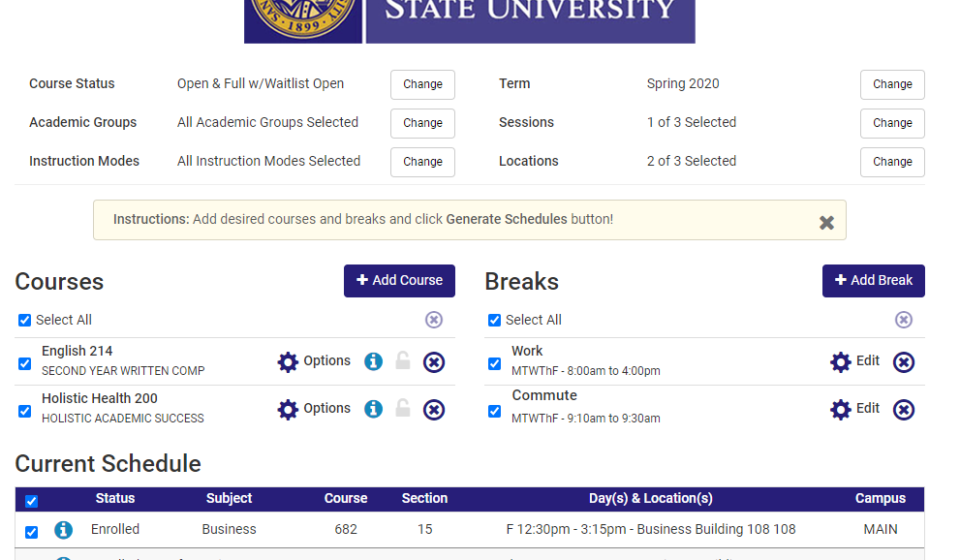Click 'HOLISTIC ACADEMIC SUCCESS' subtitle
Screen dimensions: 960x560
tap(122, 418)
